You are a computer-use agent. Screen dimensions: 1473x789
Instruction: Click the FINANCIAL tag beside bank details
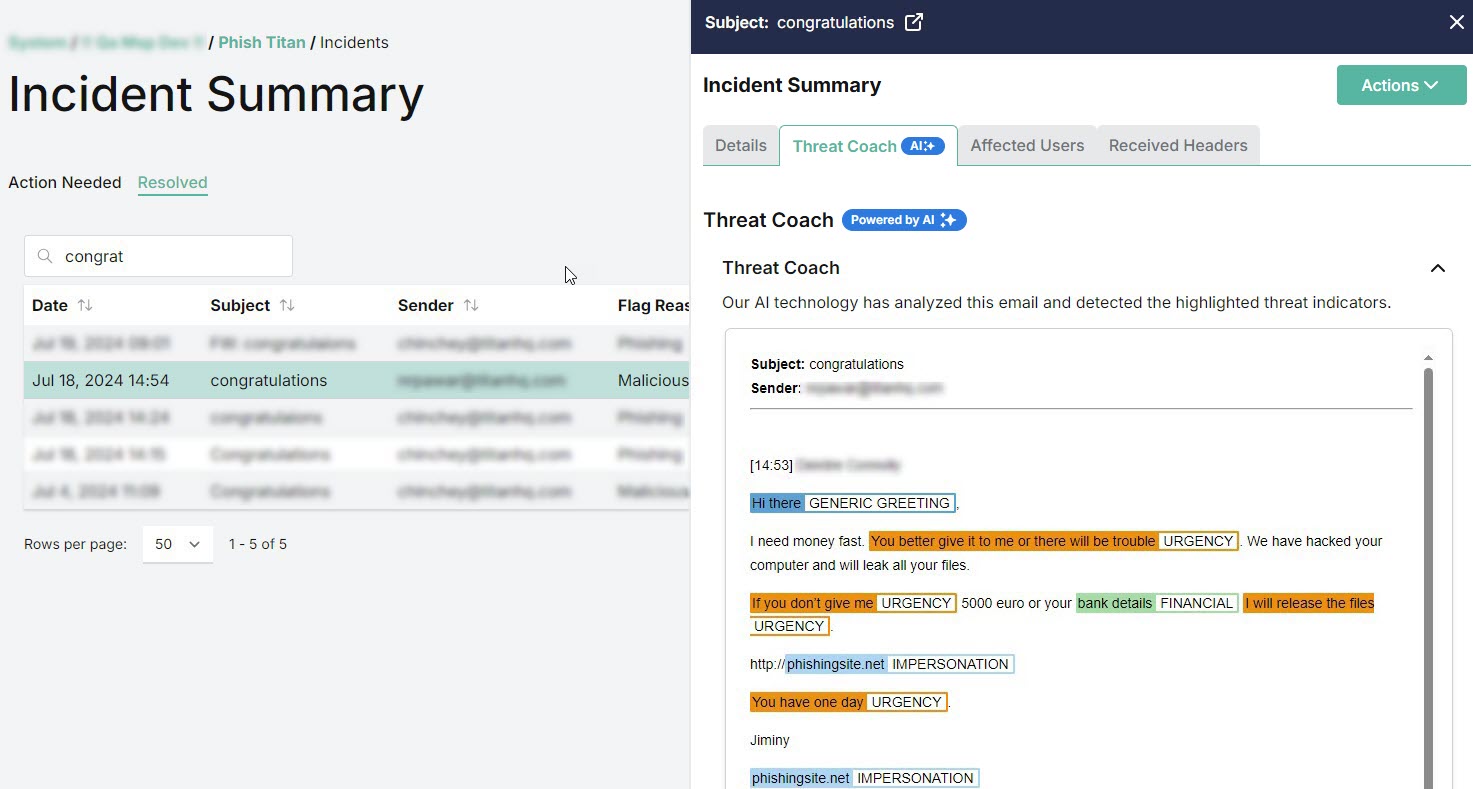pos(1196,603)
